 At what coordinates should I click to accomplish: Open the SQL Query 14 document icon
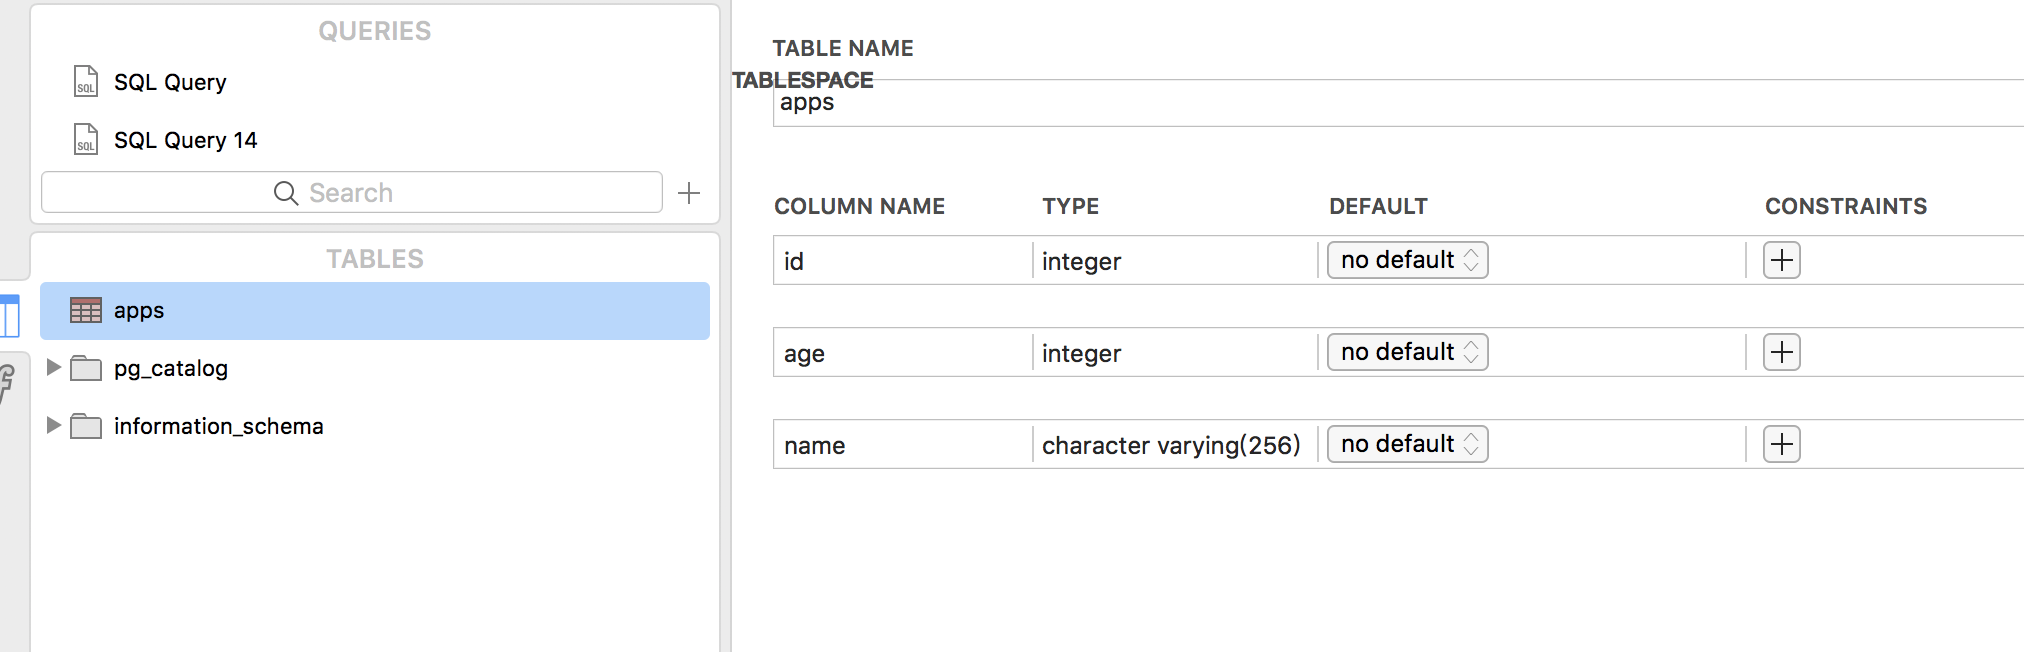[x=86, y=139]
